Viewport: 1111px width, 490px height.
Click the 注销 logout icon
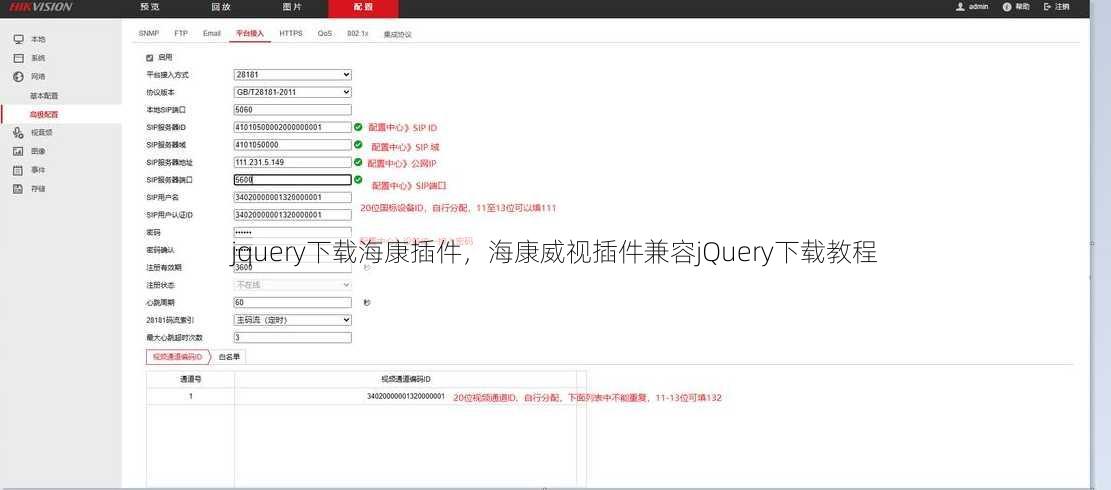pyautogui.click(x=1048, y=6)
